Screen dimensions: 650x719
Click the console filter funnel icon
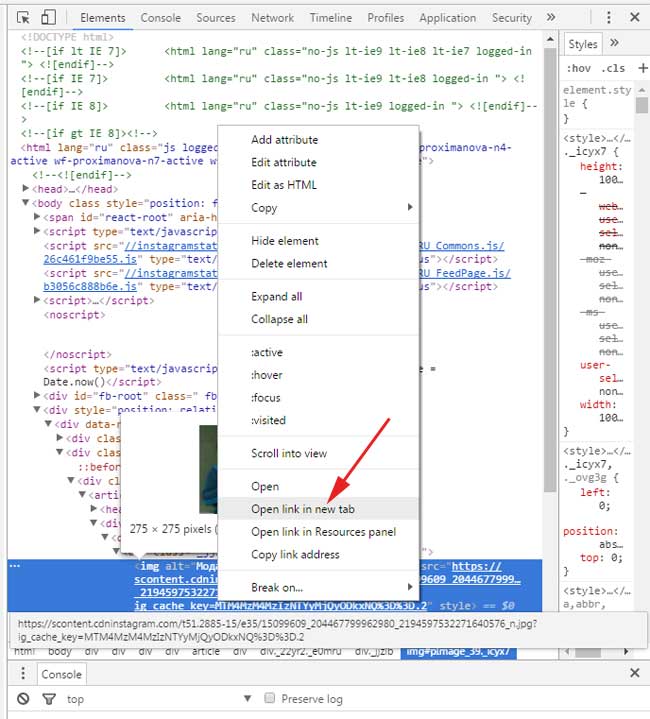[47, 699]
